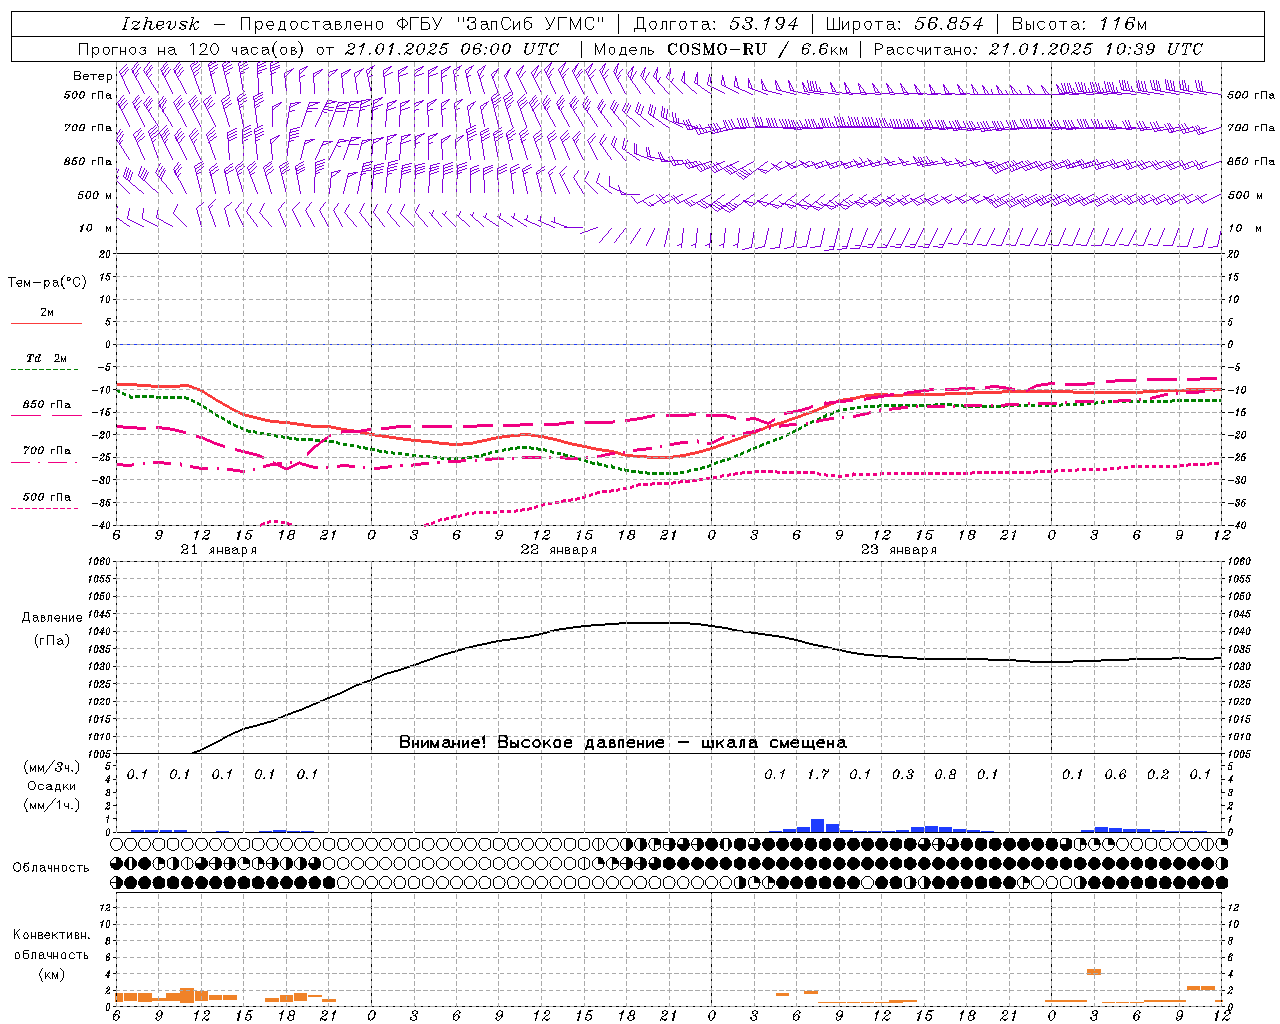The height and width of the screenshot is (1024, 1280).
Task: Click the precipitation value "0.8"
Action: 945,774
